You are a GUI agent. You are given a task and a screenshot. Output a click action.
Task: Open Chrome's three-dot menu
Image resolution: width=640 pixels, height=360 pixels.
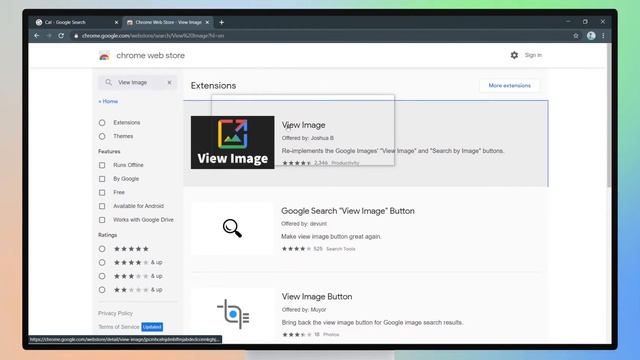(x=603, y=36)
